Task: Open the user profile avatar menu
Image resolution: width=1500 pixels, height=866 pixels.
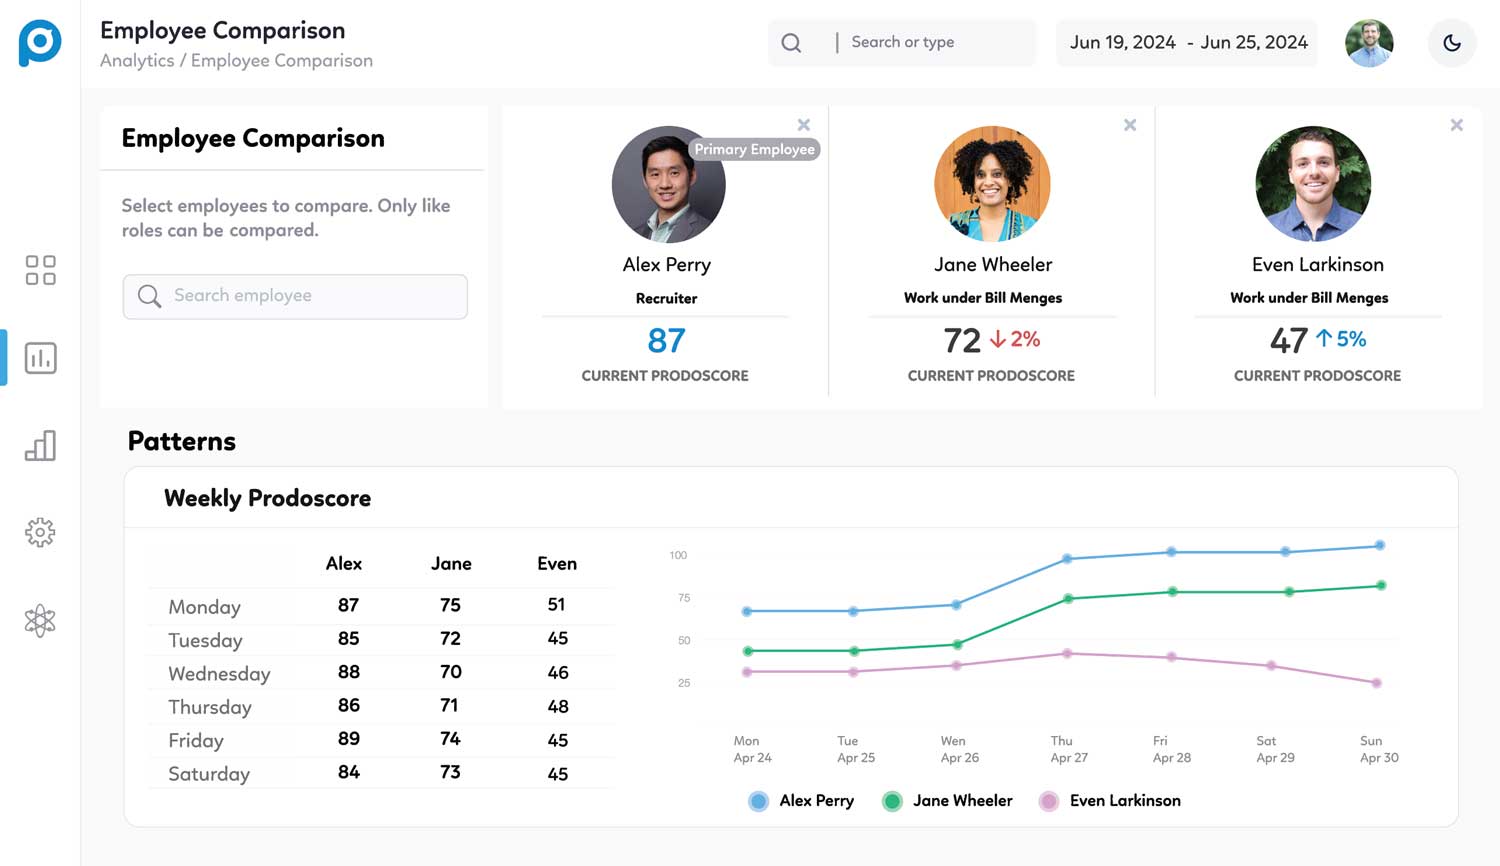Action: pos(1369,43)
